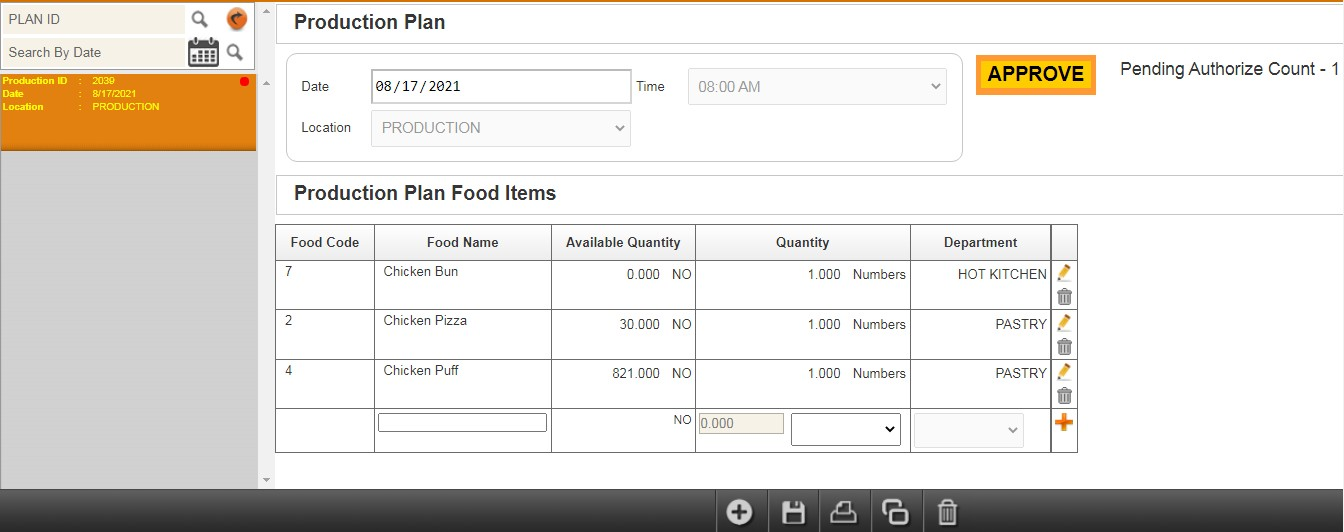Open the calendar date picker icon
1344x532 pixels.
(204, 52)
